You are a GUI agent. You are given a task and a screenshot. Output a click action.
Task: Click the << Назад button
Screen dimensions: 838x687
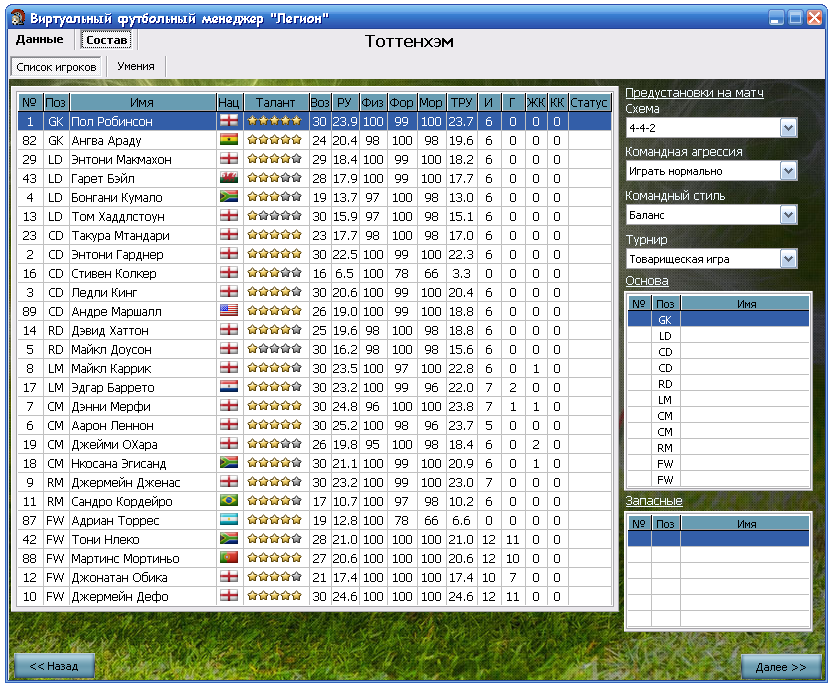(x=54, y=666)
